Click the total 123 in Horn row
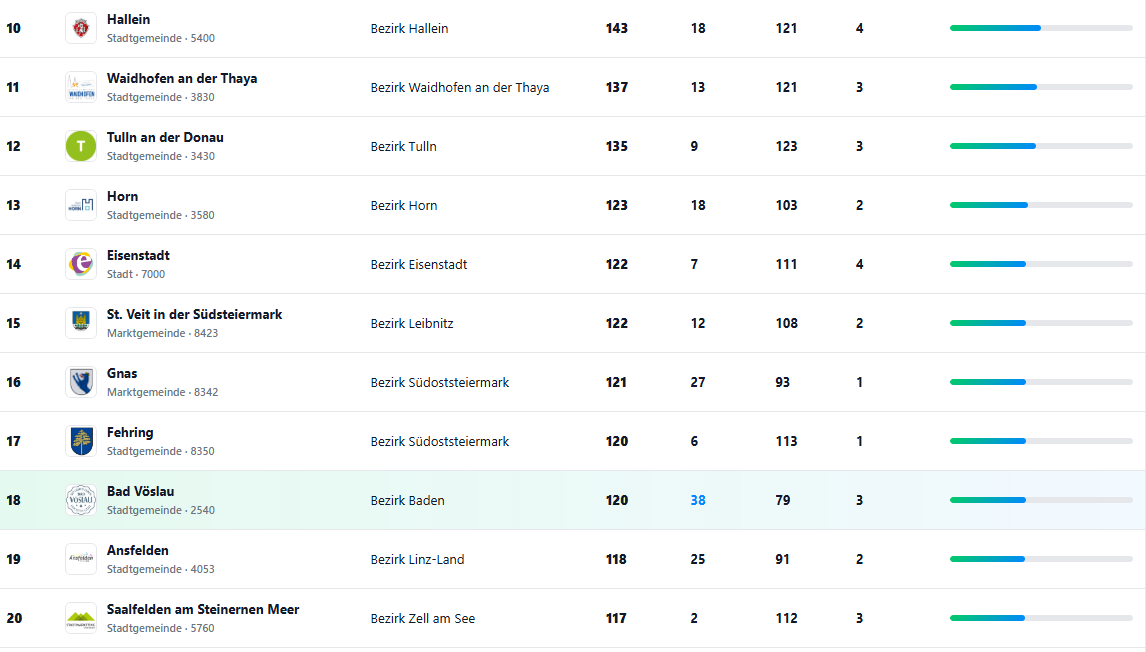 (x=617, y=205)
